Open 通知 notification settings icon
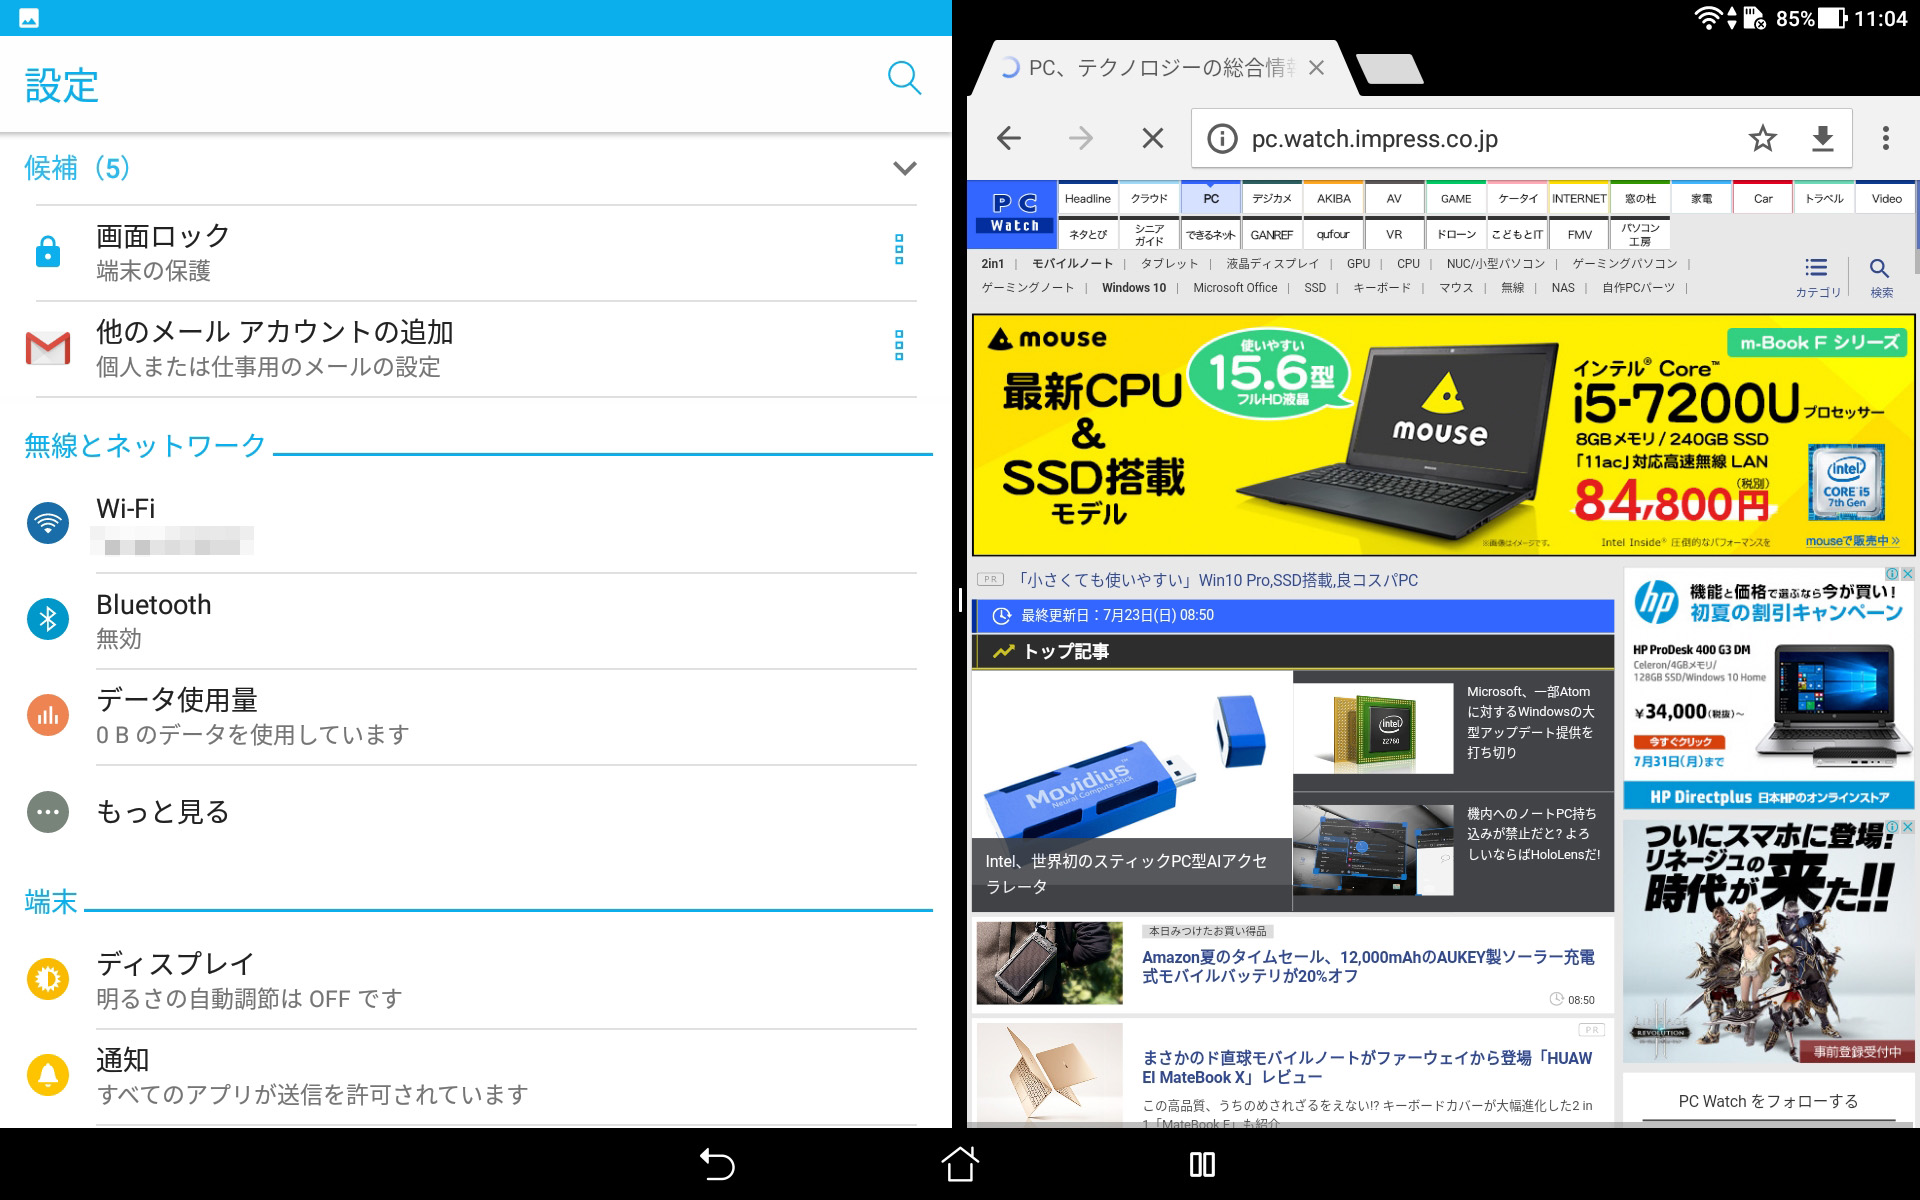 click(48, 1075)
